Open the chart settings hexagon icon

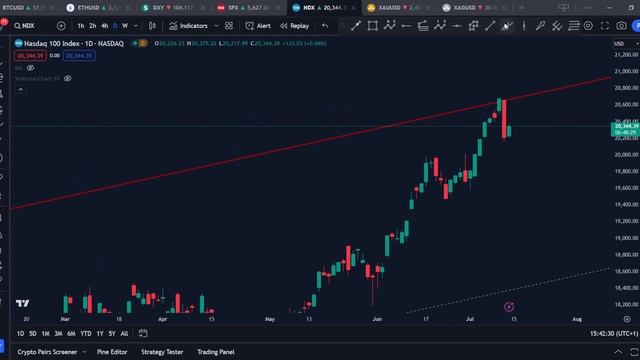[x=588, y=26]
